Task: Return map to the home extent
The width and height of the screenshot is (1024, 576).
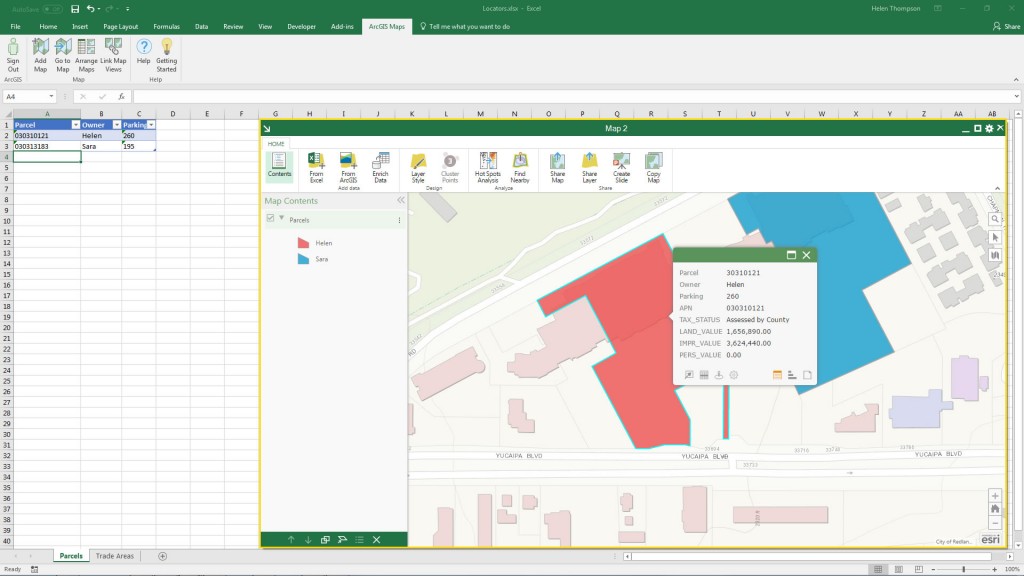Action: [995, 509]
